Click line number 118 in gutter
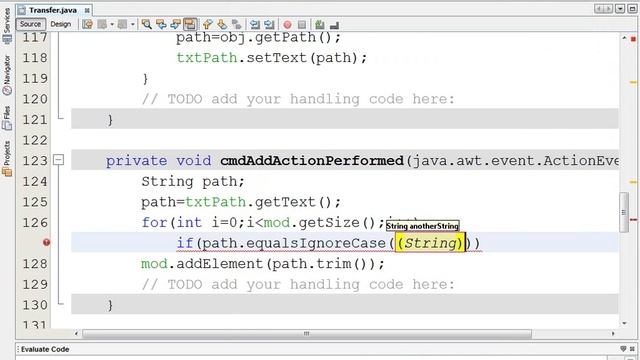This screenshot has width=640, height=360. [x=35, y=58]
